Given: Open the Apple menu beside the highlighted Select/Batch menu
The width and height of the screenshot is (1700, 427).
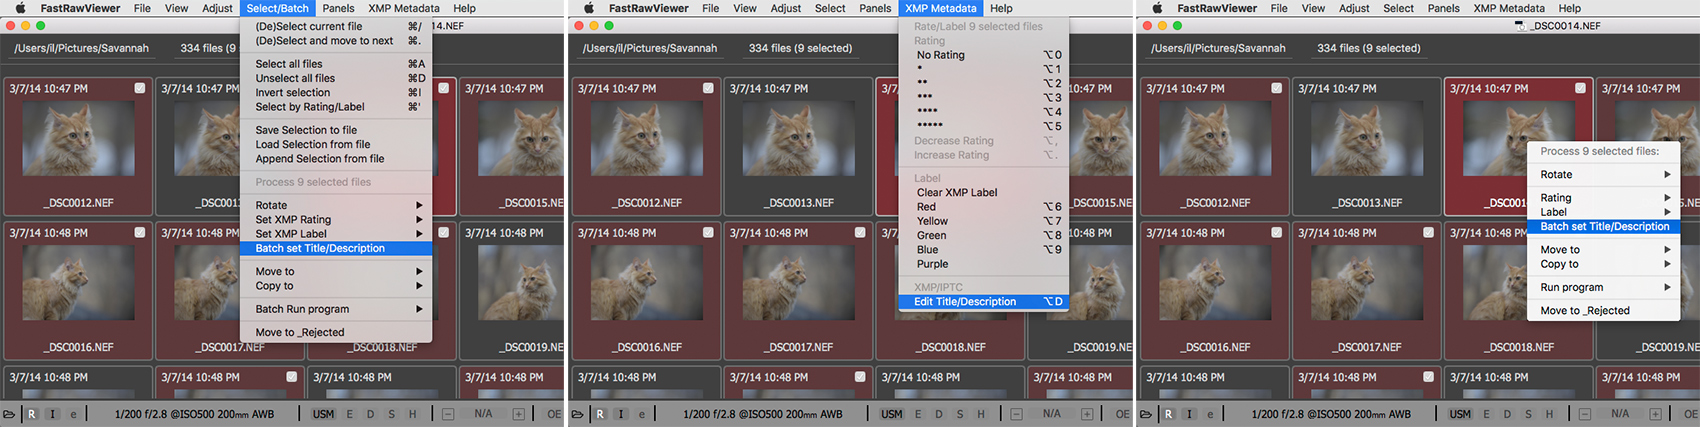Looking at the screenshot, I should (21, 8).
